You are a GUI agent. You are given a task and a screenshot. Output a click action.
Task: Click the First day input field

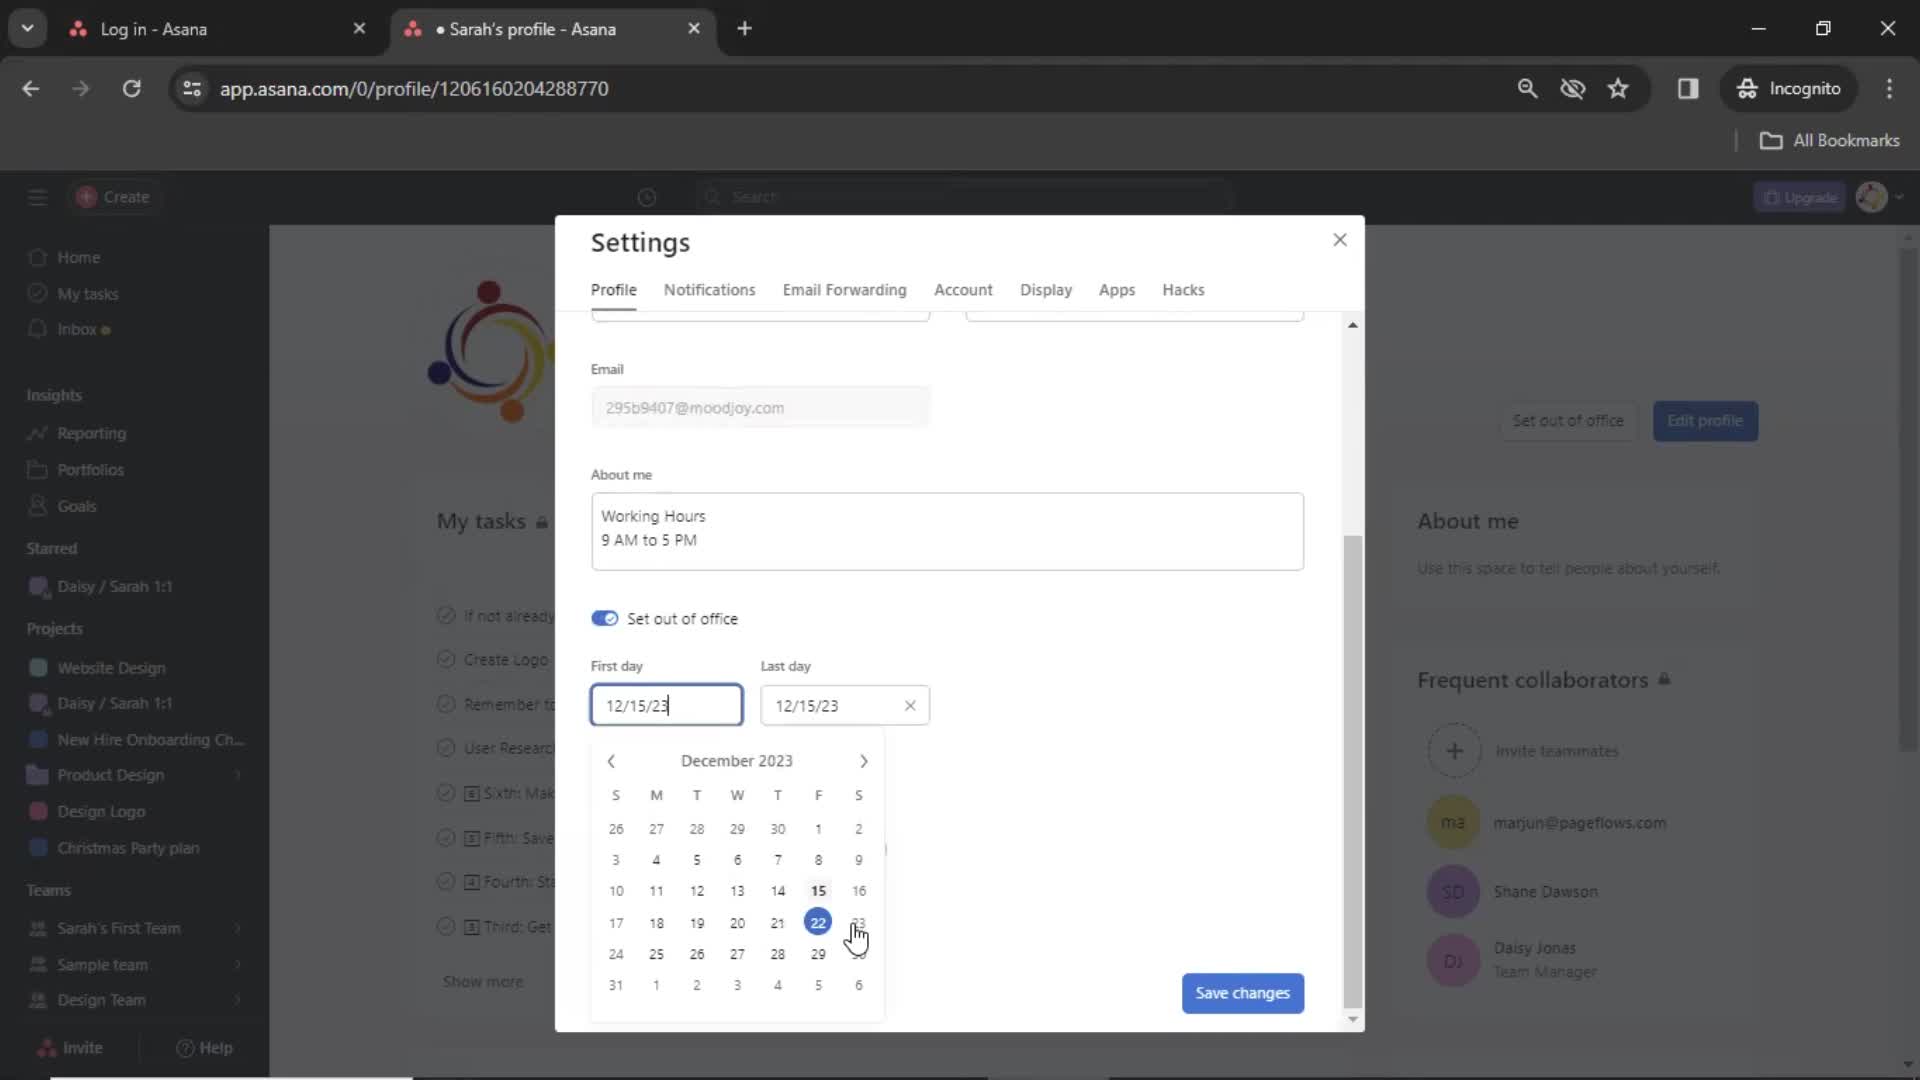pos(665,704)
